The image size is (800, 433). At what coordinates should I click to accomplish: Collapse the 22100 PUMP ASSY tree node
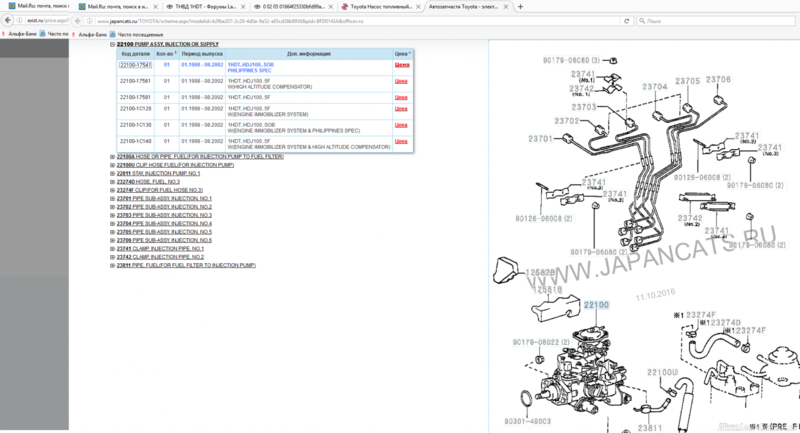[x=111, y=45]
